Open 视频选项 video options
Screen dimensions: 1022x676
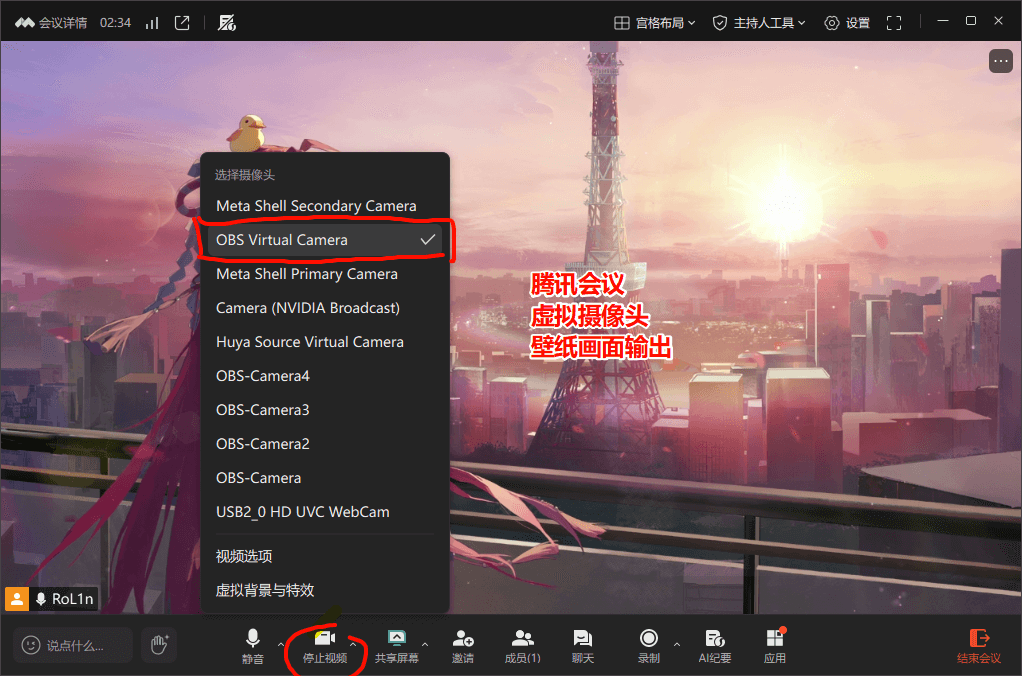pos(325,556)
